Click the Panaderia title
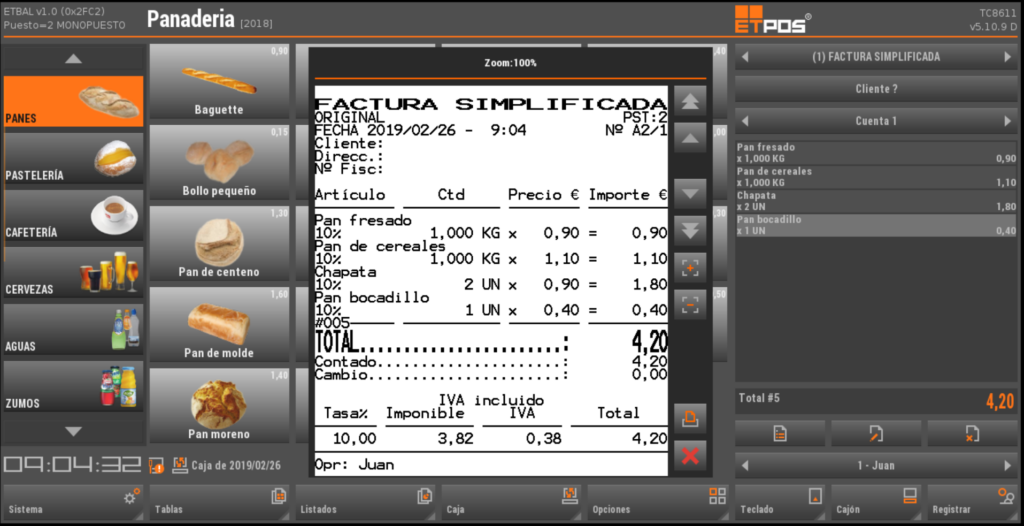The width and height of the screenshot is (1024, 526). pyautogui.click(x=191, y=19)
